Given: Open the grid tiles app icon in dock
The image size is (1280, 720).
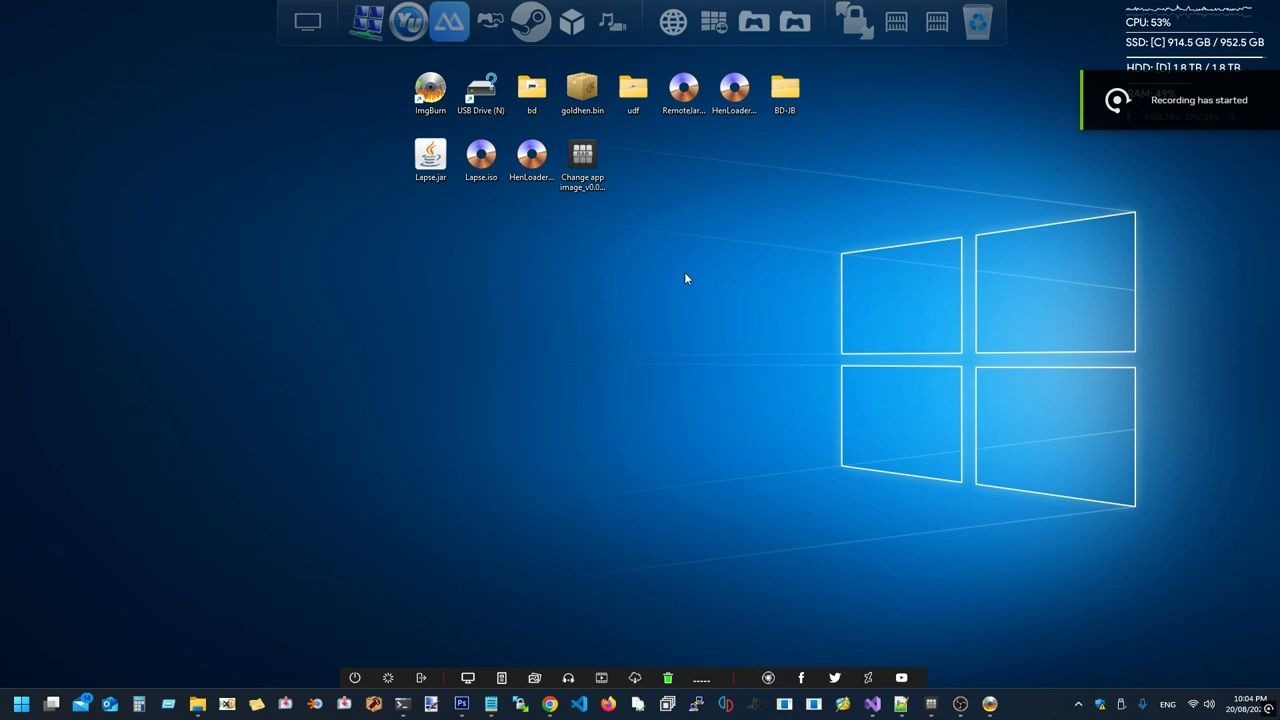Looking at the screenshot, I should pos(714,21).
